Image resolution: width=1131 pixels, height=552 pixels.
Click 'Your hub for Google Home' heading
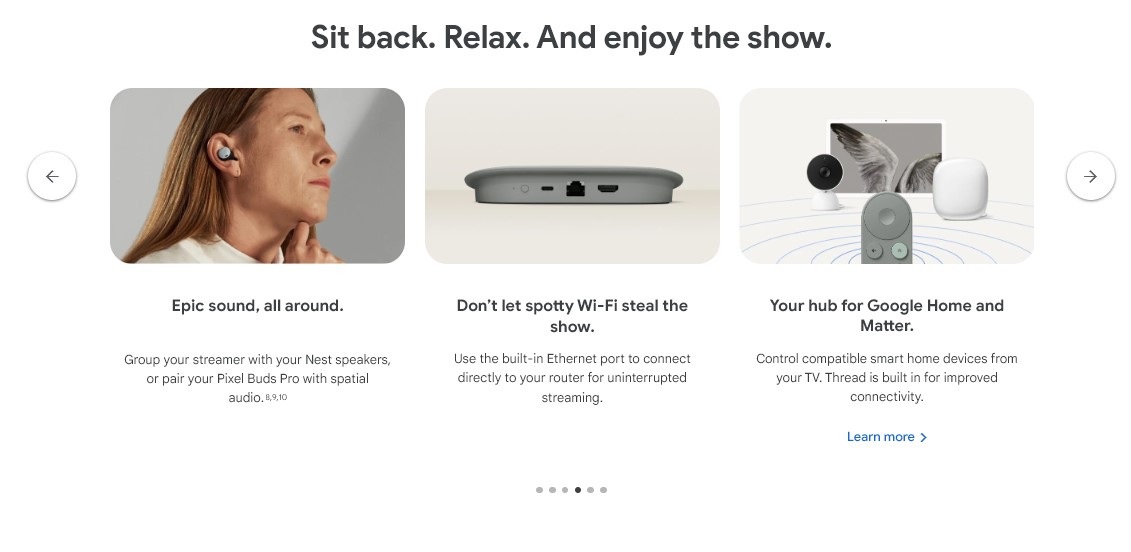click(886, 315)
